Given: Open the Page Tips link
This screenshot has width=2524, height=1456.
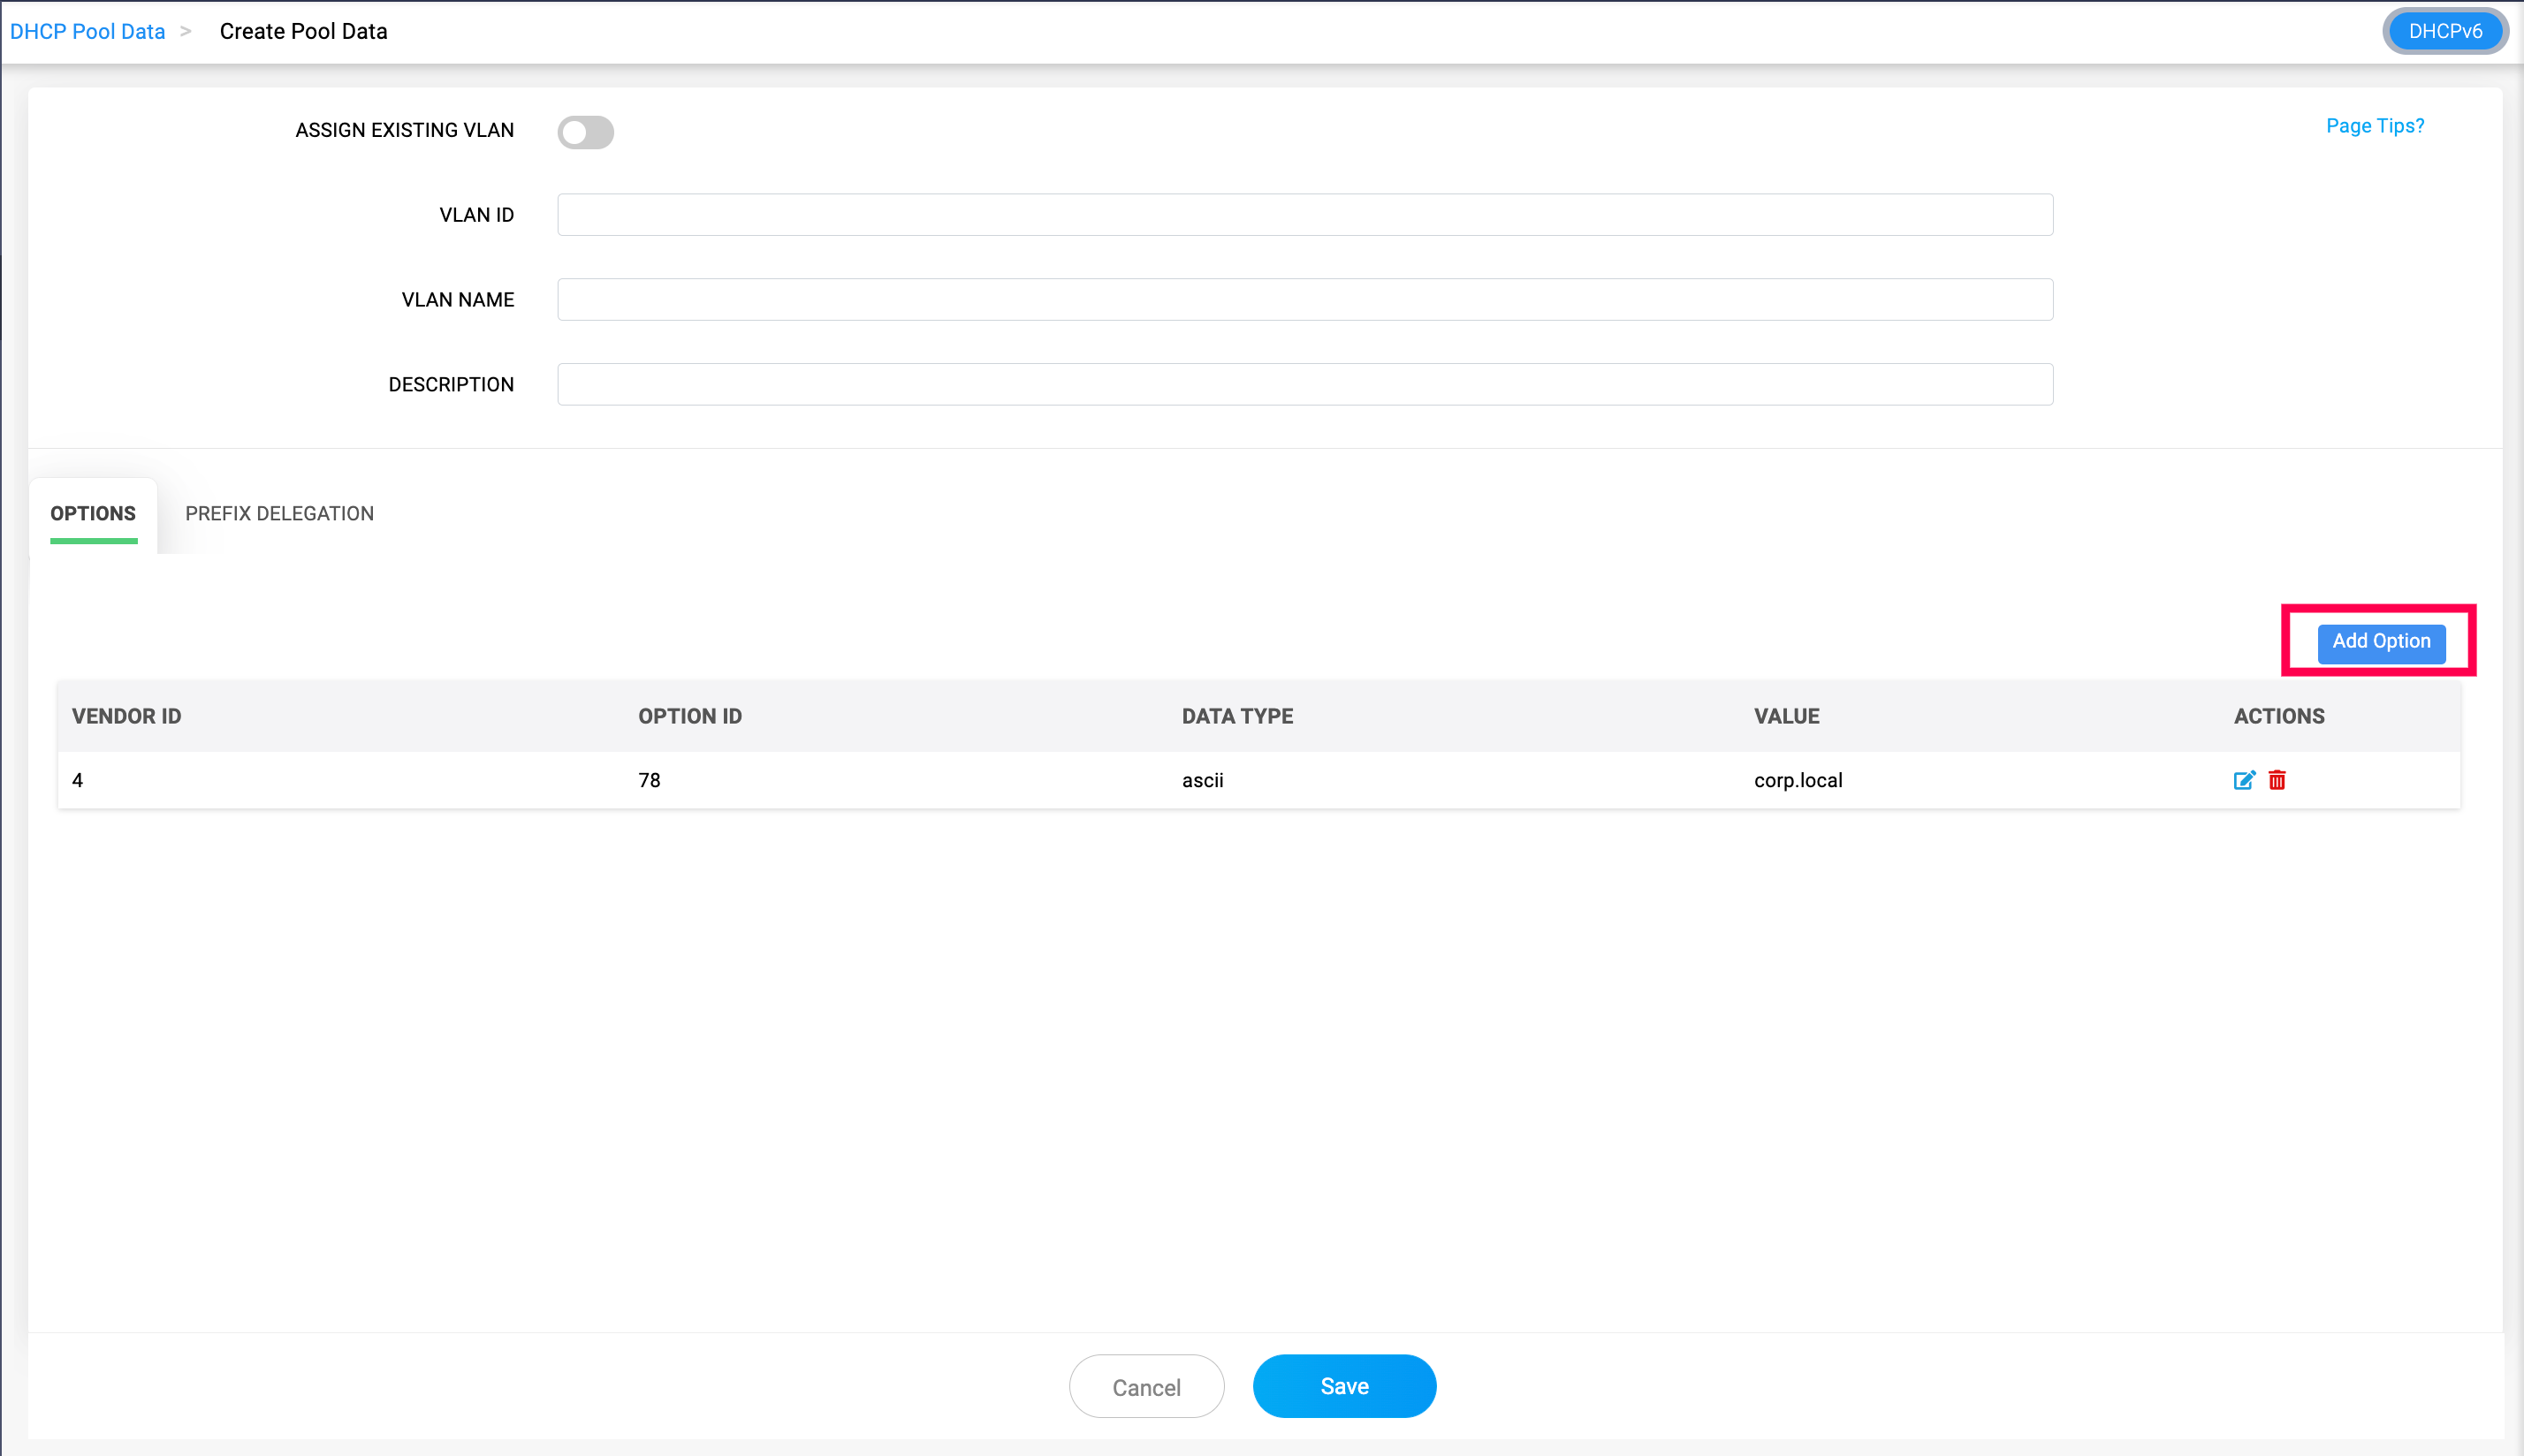Looking at the screenshot, I should point(2374,126).
